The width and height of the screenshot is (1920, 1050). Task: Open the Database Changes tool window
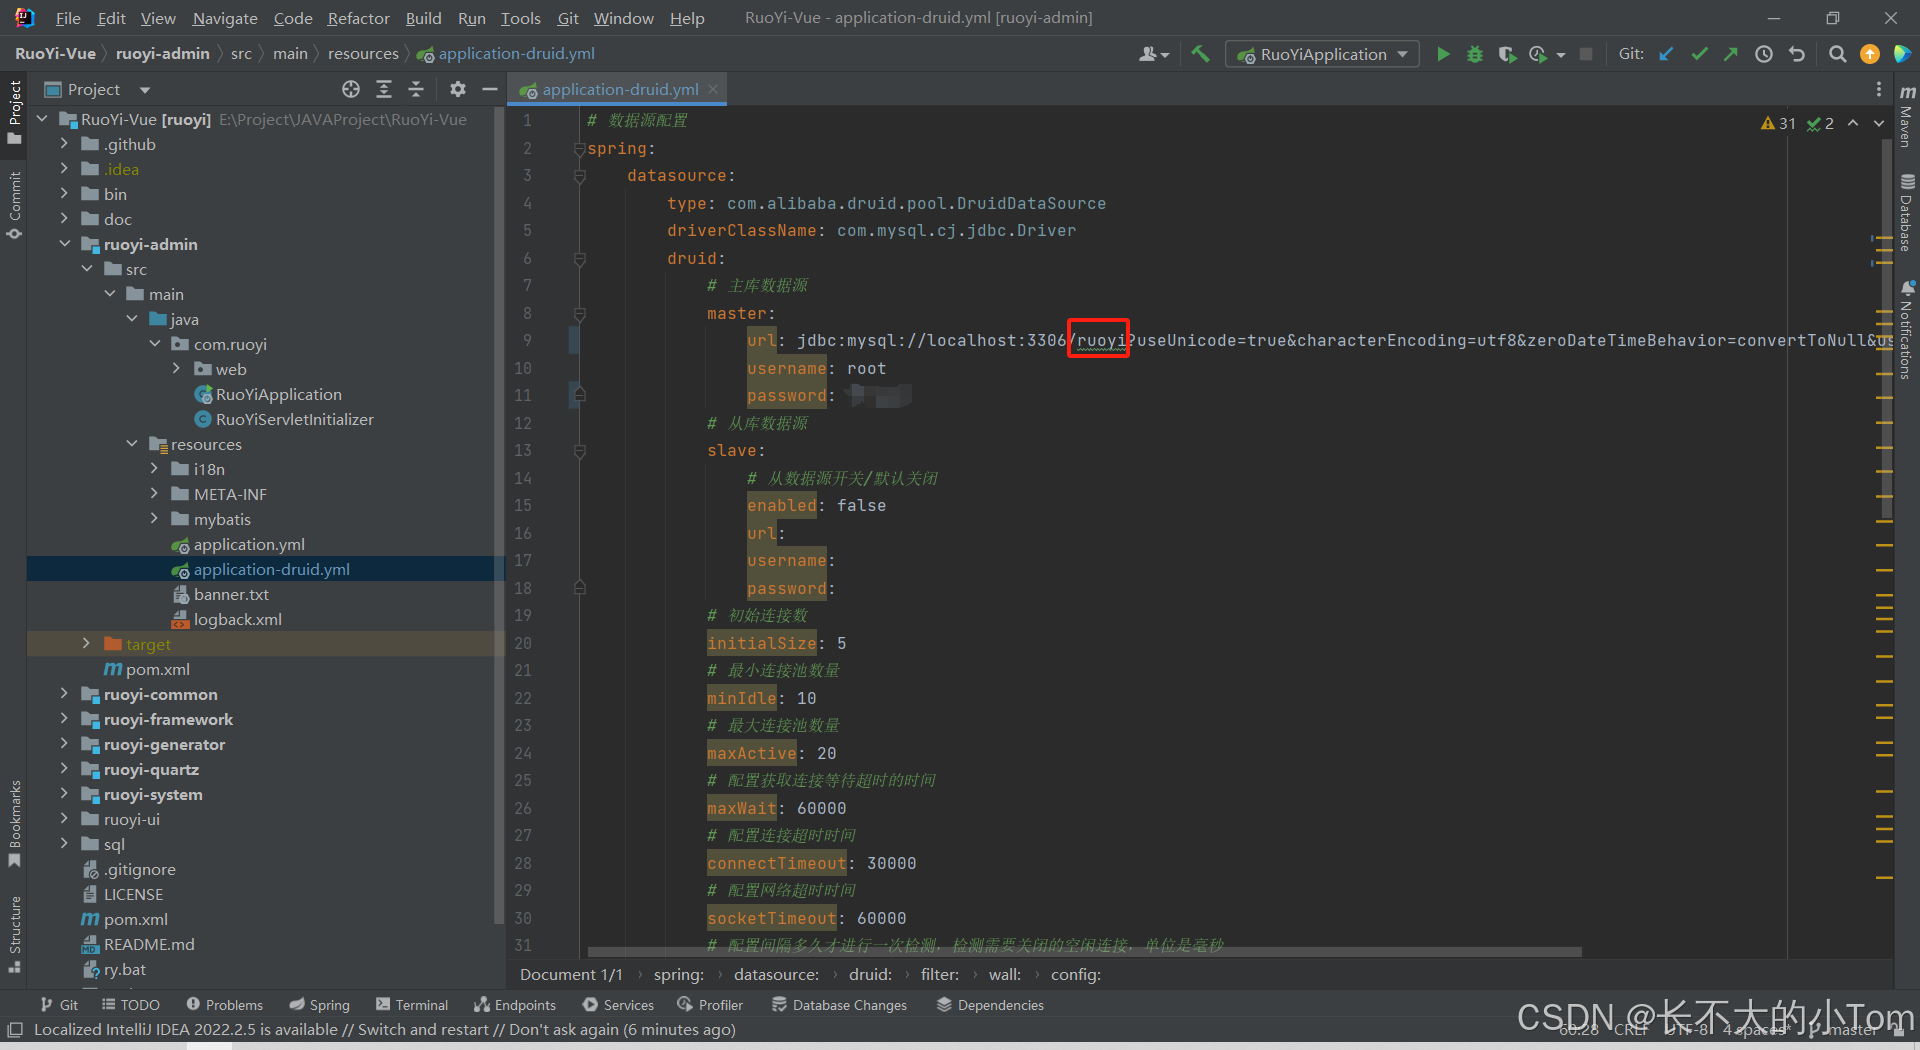tap(839, 1005)
